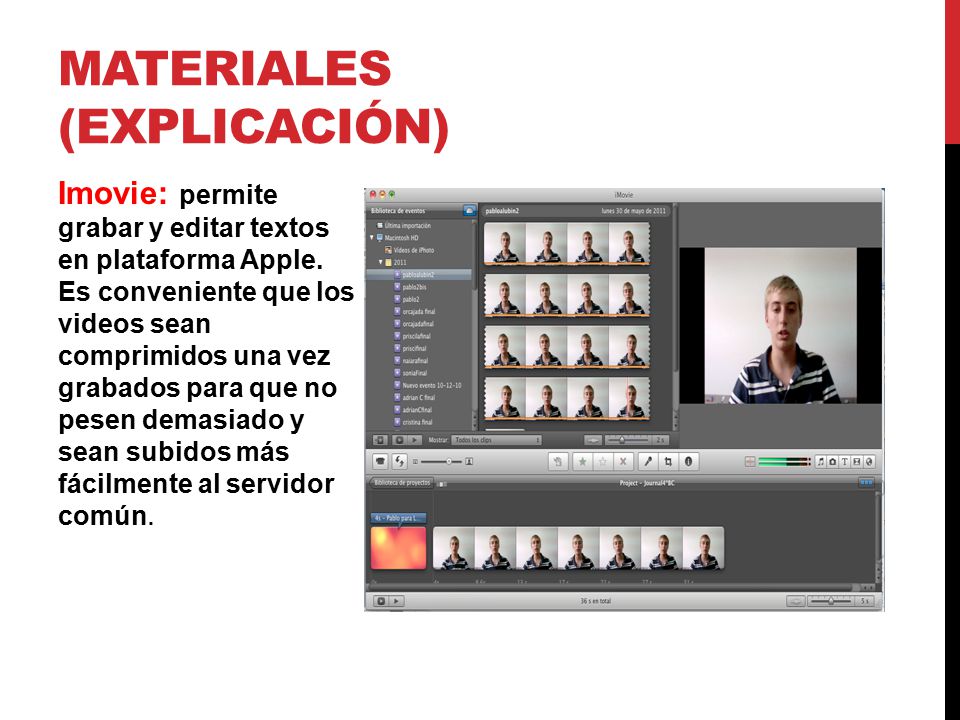960x720 pixels.
Task: Select the crop and rotate tool
Action: 668,462
